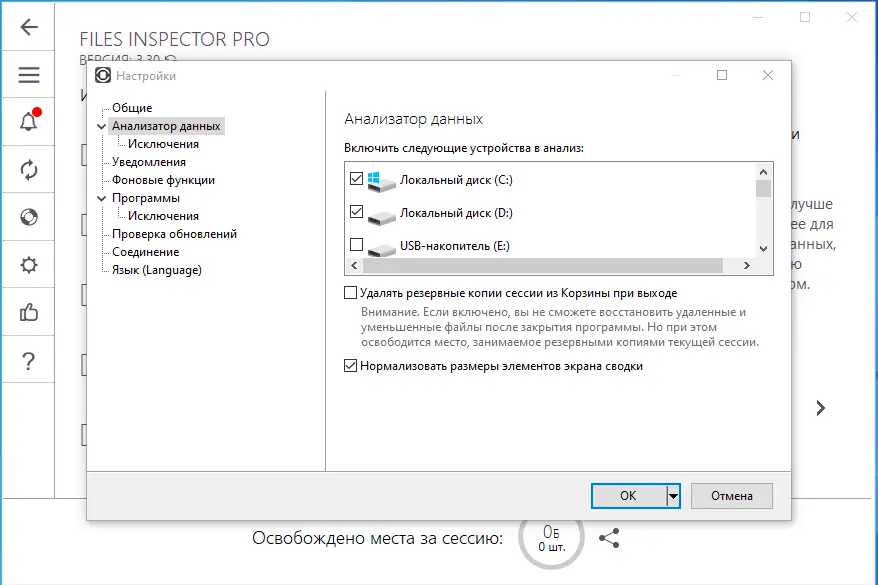This screenshot has width=878, height=585.
Task: Click the next arrow chevron in main window
Action: click(x=820, y=408)
